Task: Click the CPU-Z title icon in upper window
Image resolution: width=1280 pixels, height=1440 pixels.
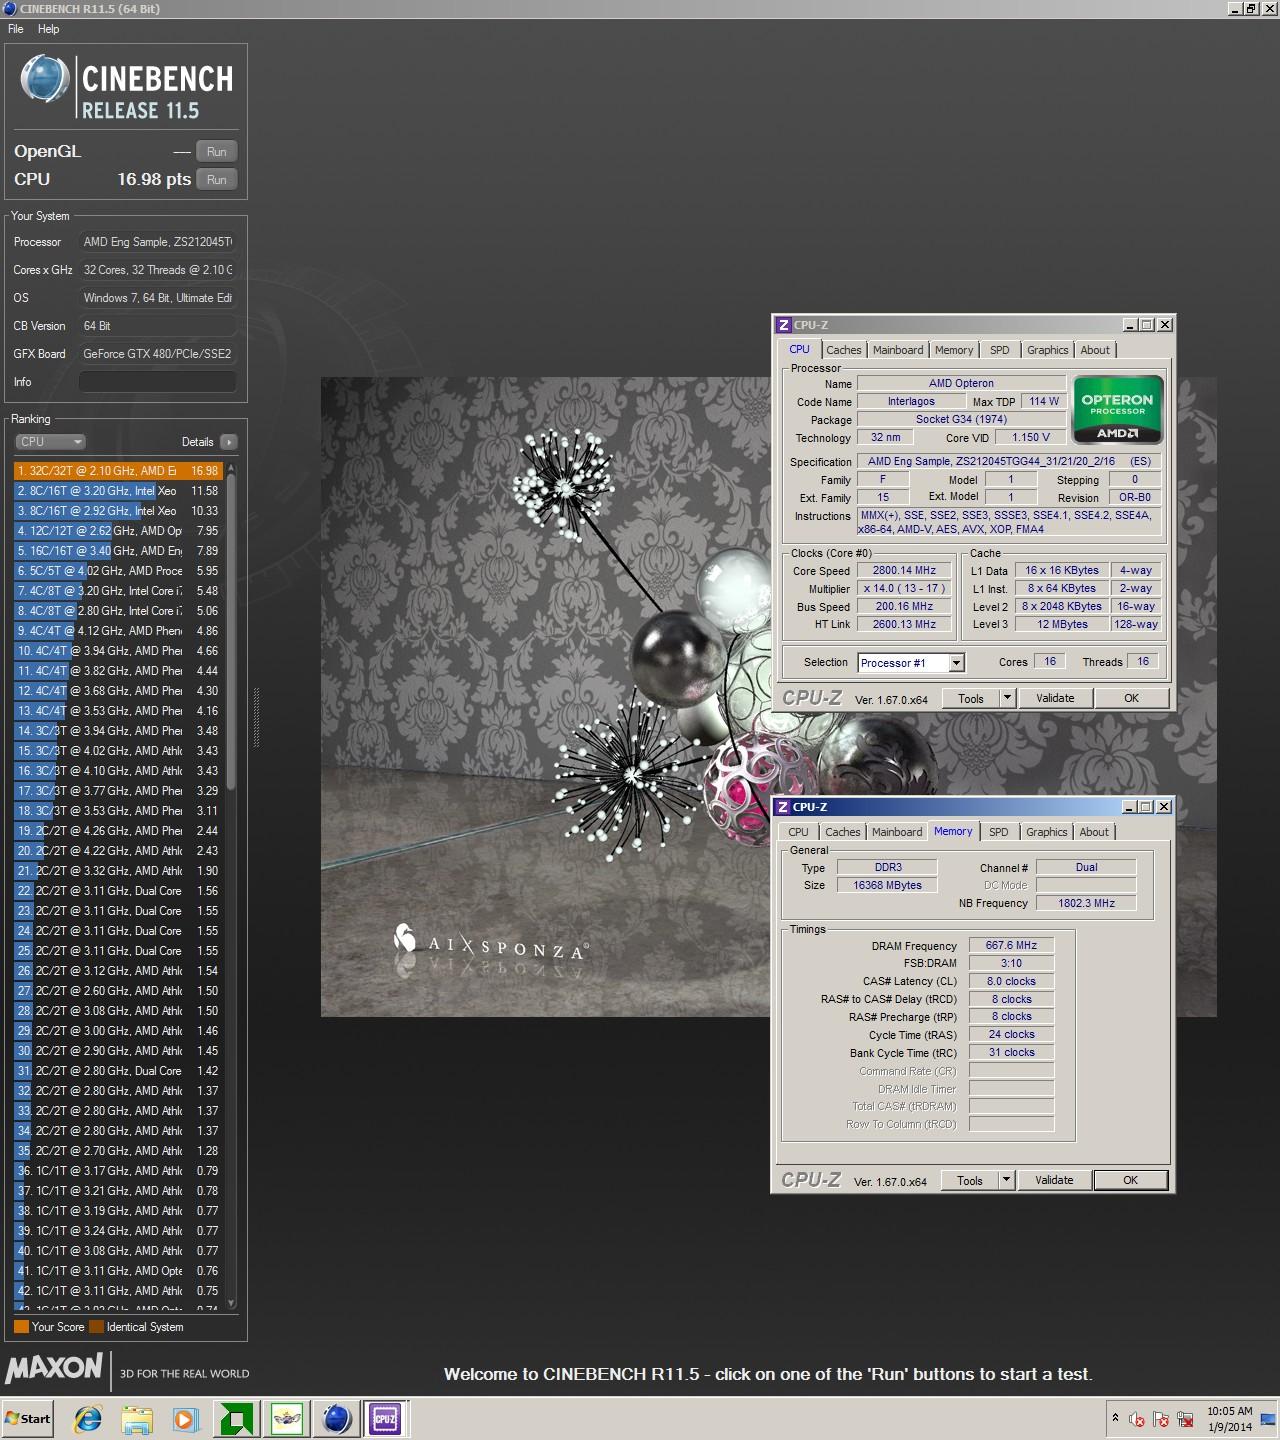Action: [x=784, y=325]
